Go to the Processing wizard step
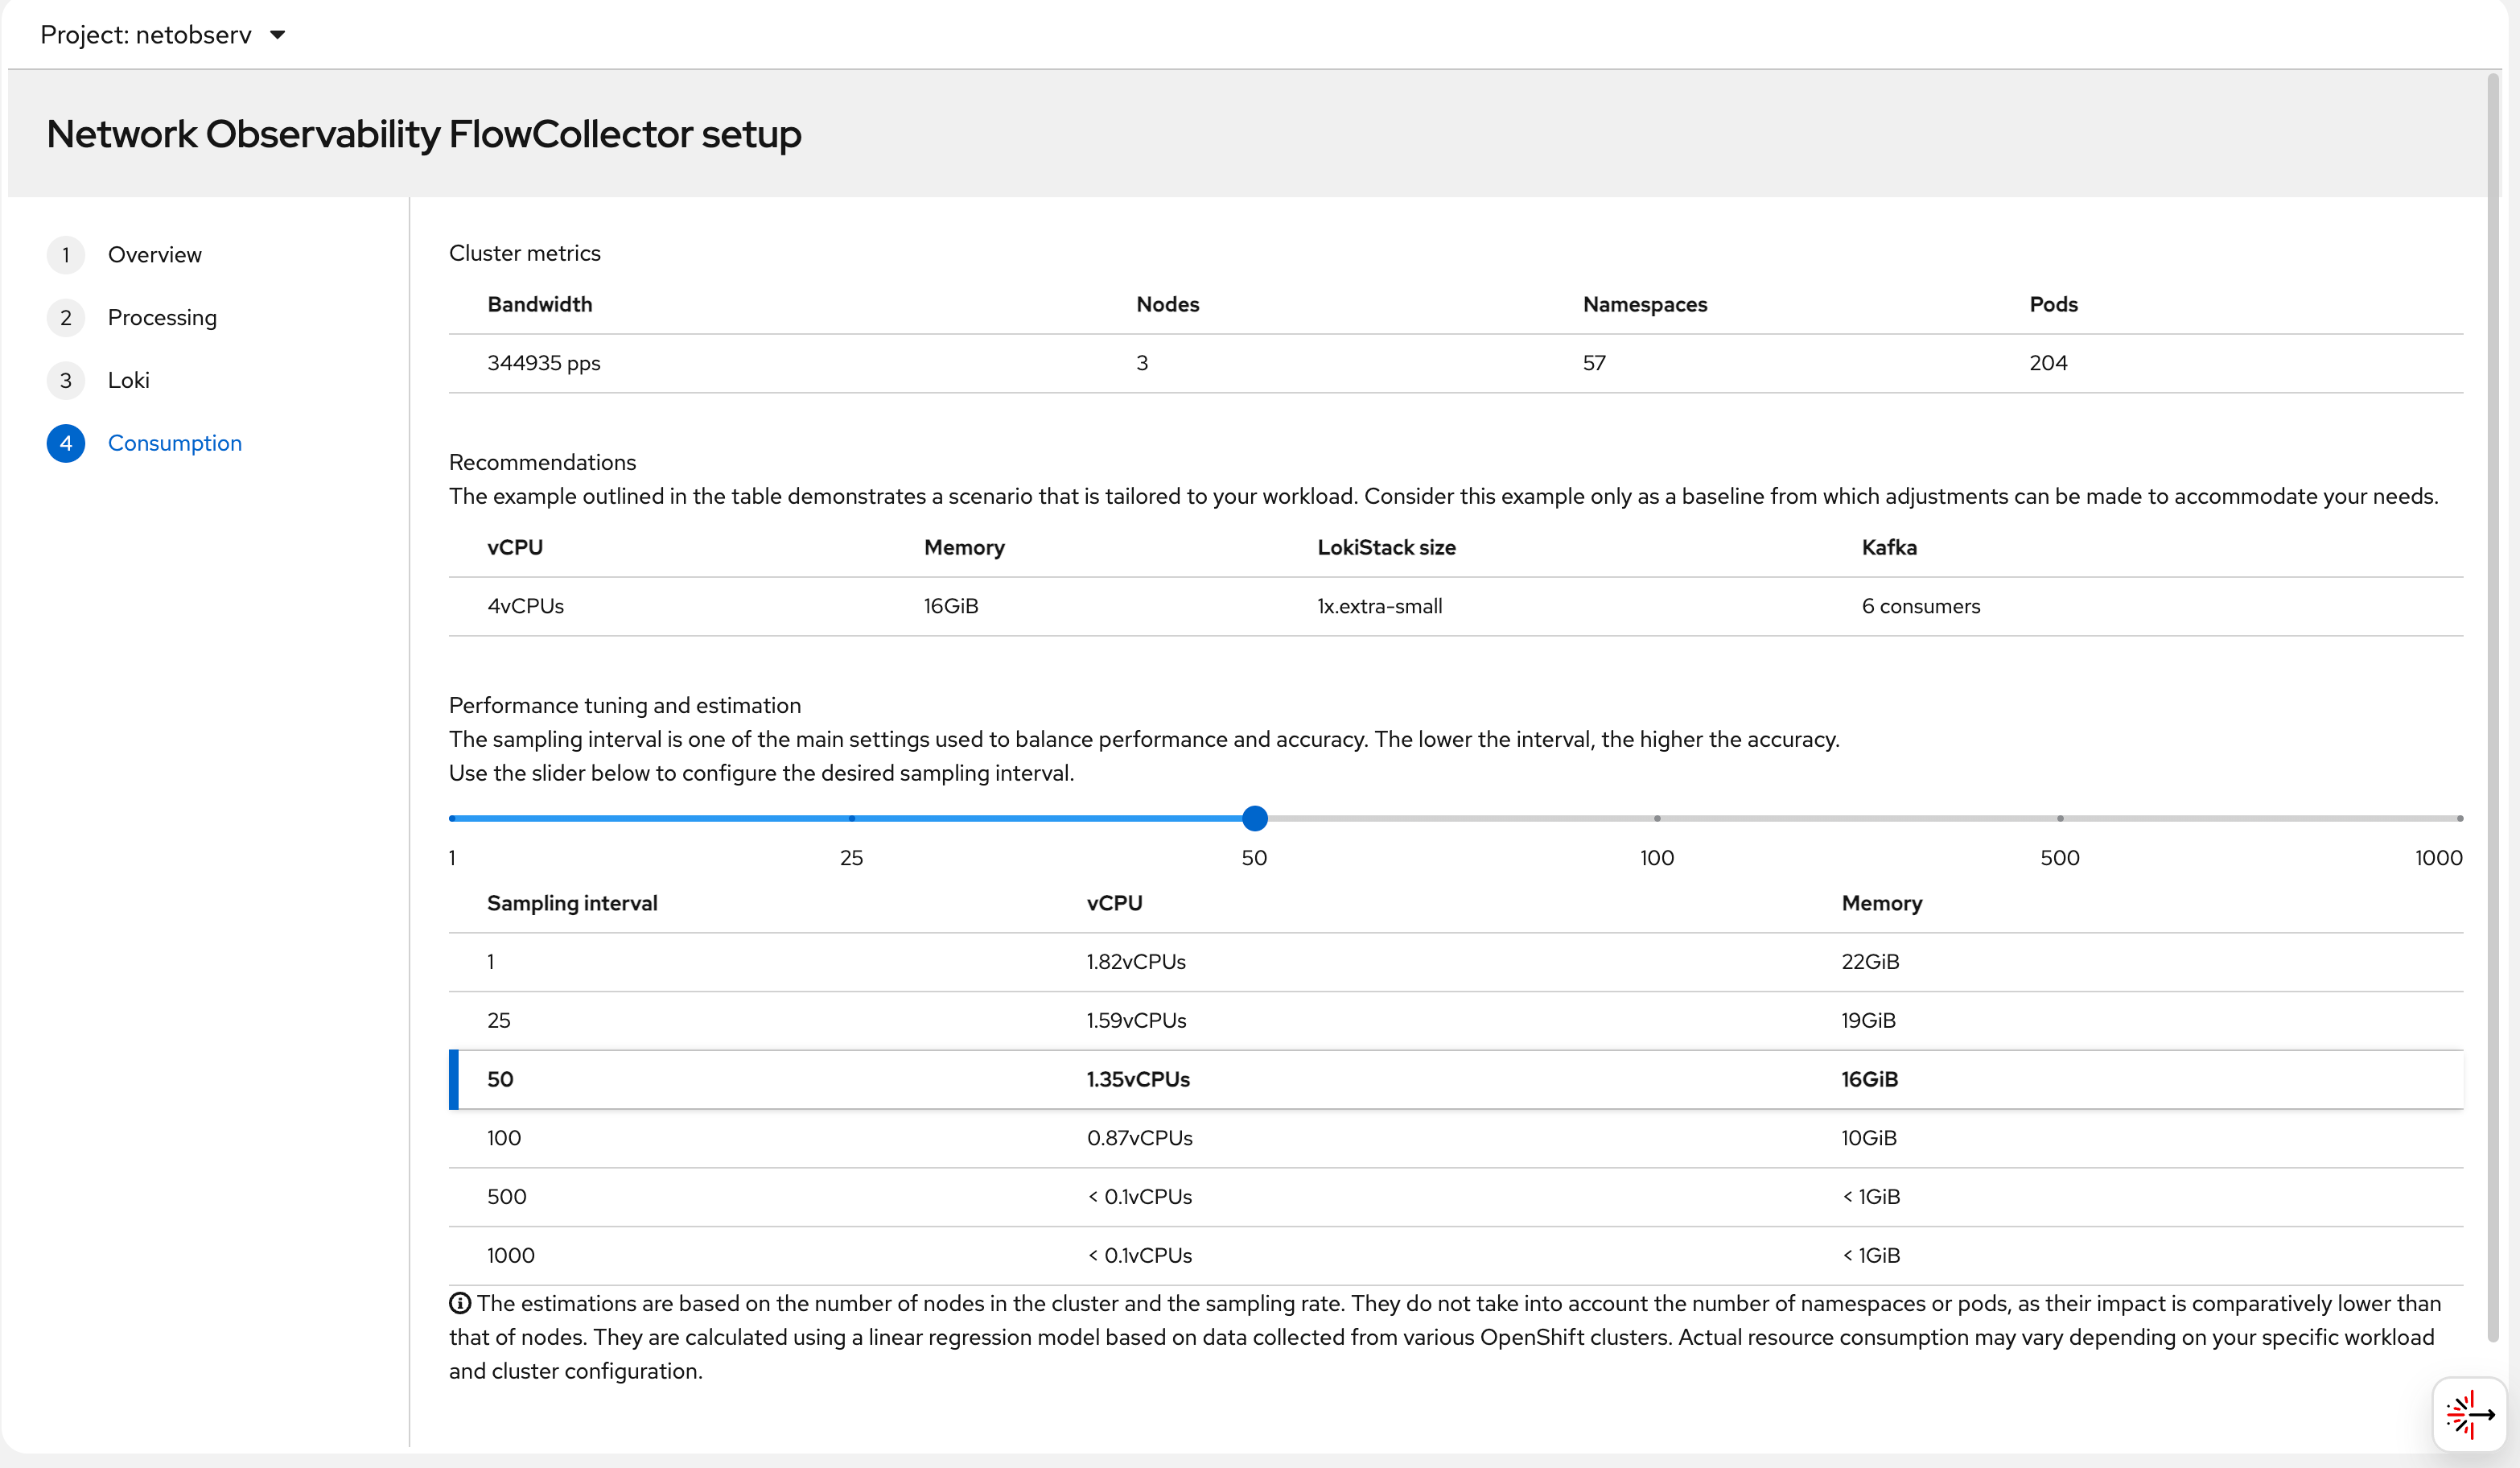 tap(162, 318)
